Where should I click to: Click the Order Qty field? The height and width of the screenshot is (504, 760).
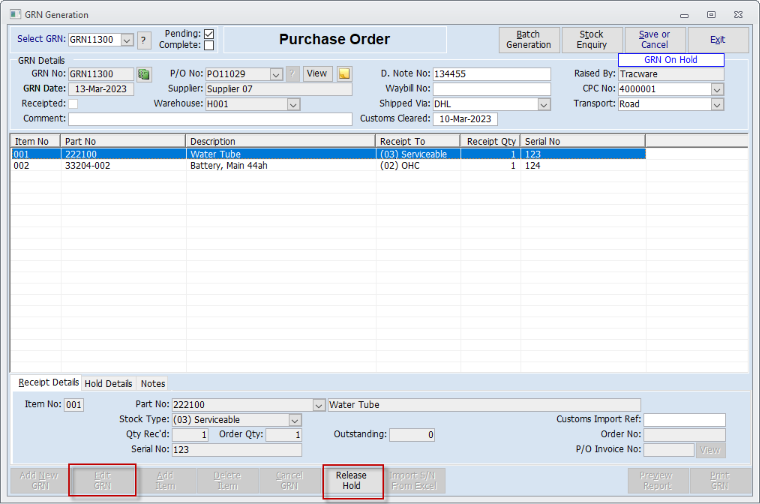pyautogui.click(x=284, y=435)
